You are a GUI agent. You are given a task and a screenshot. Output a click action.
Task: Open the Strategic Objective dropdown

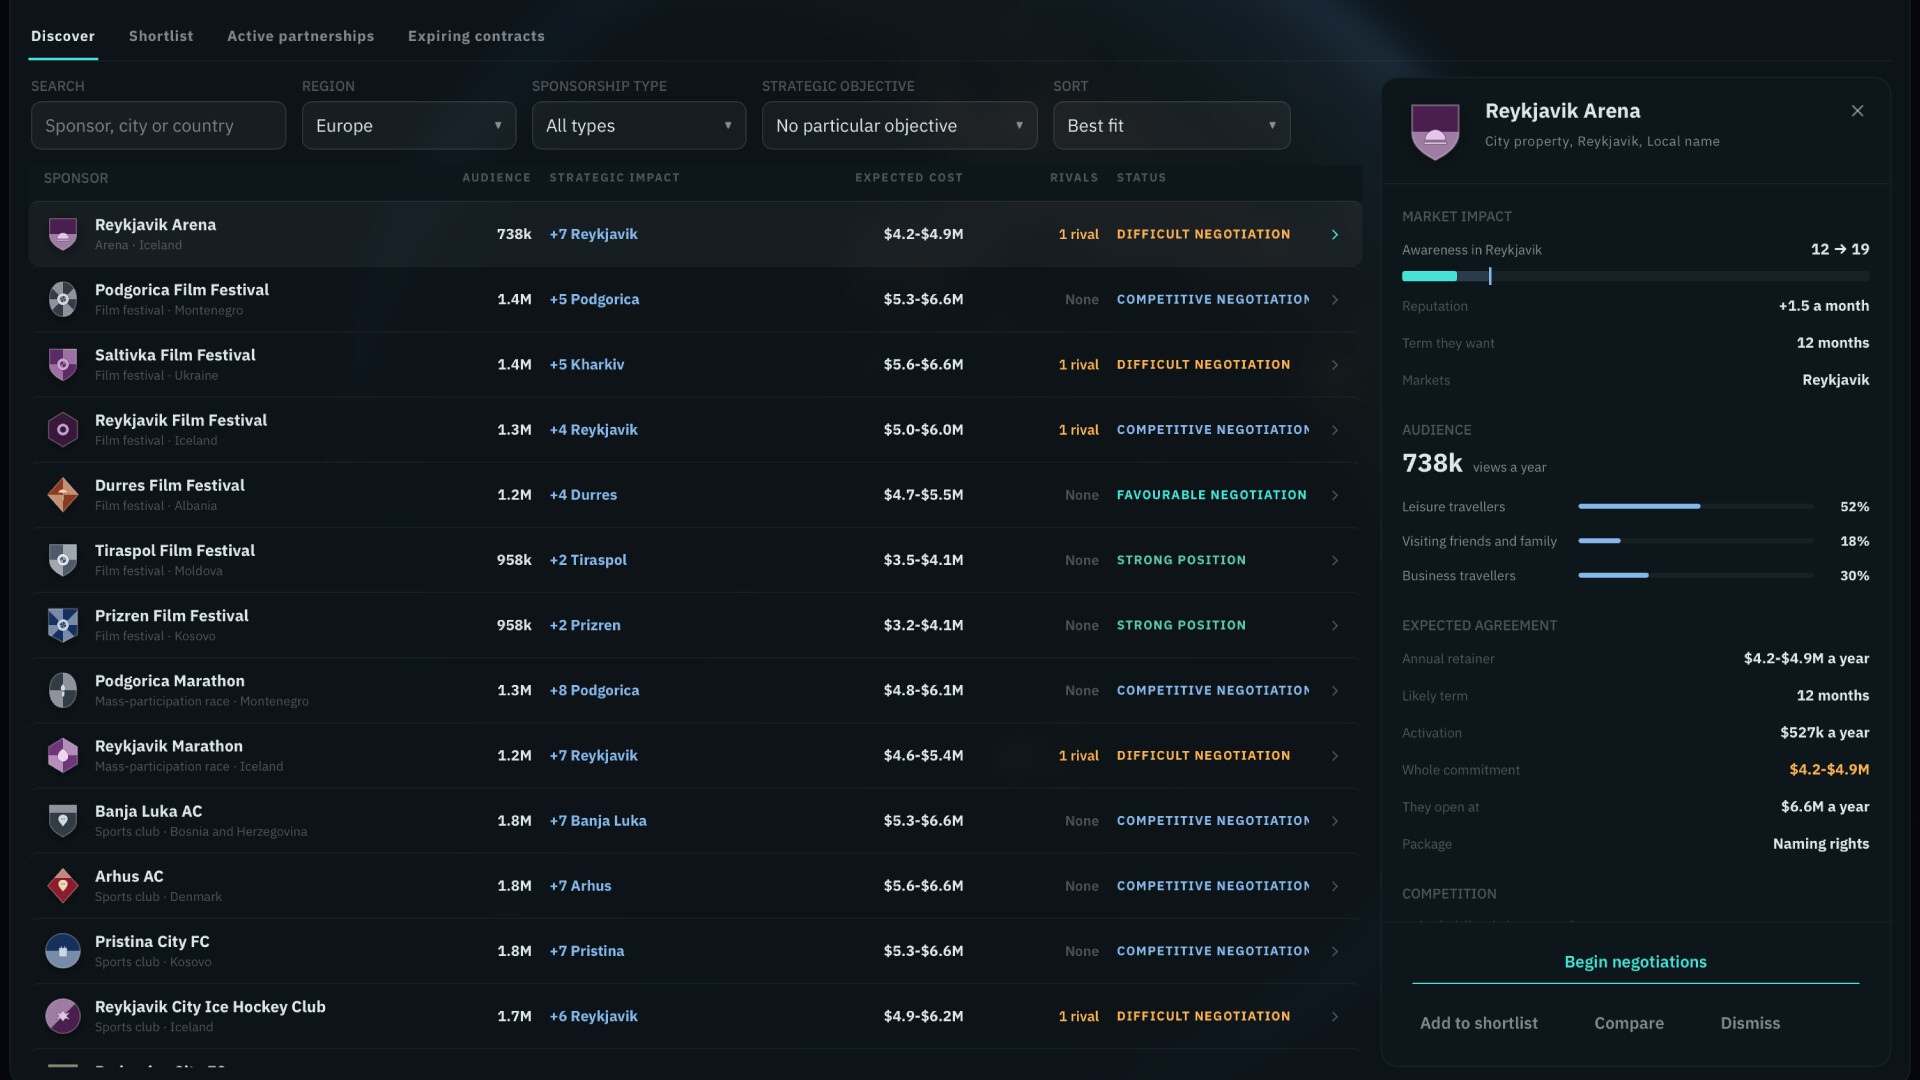(x=899, y=126)
